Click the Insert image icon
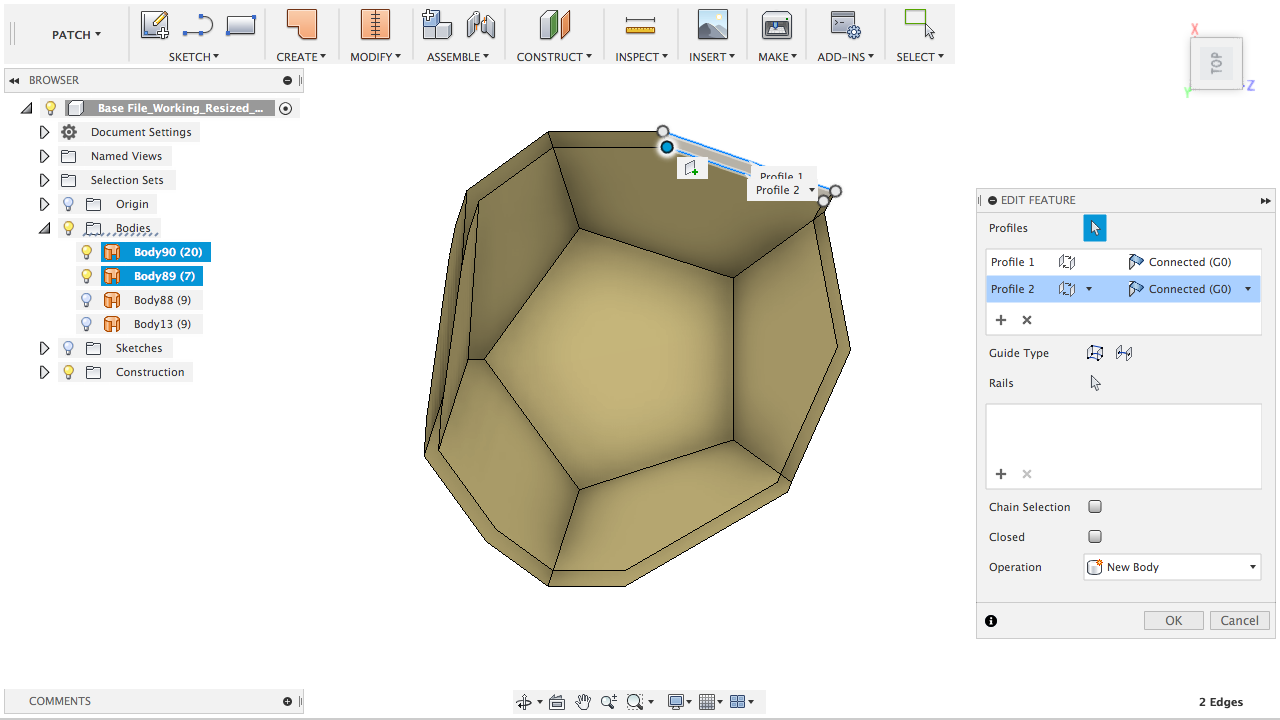Image resolution: width=1280 pixels, height=720 pixels. [712, 25]
